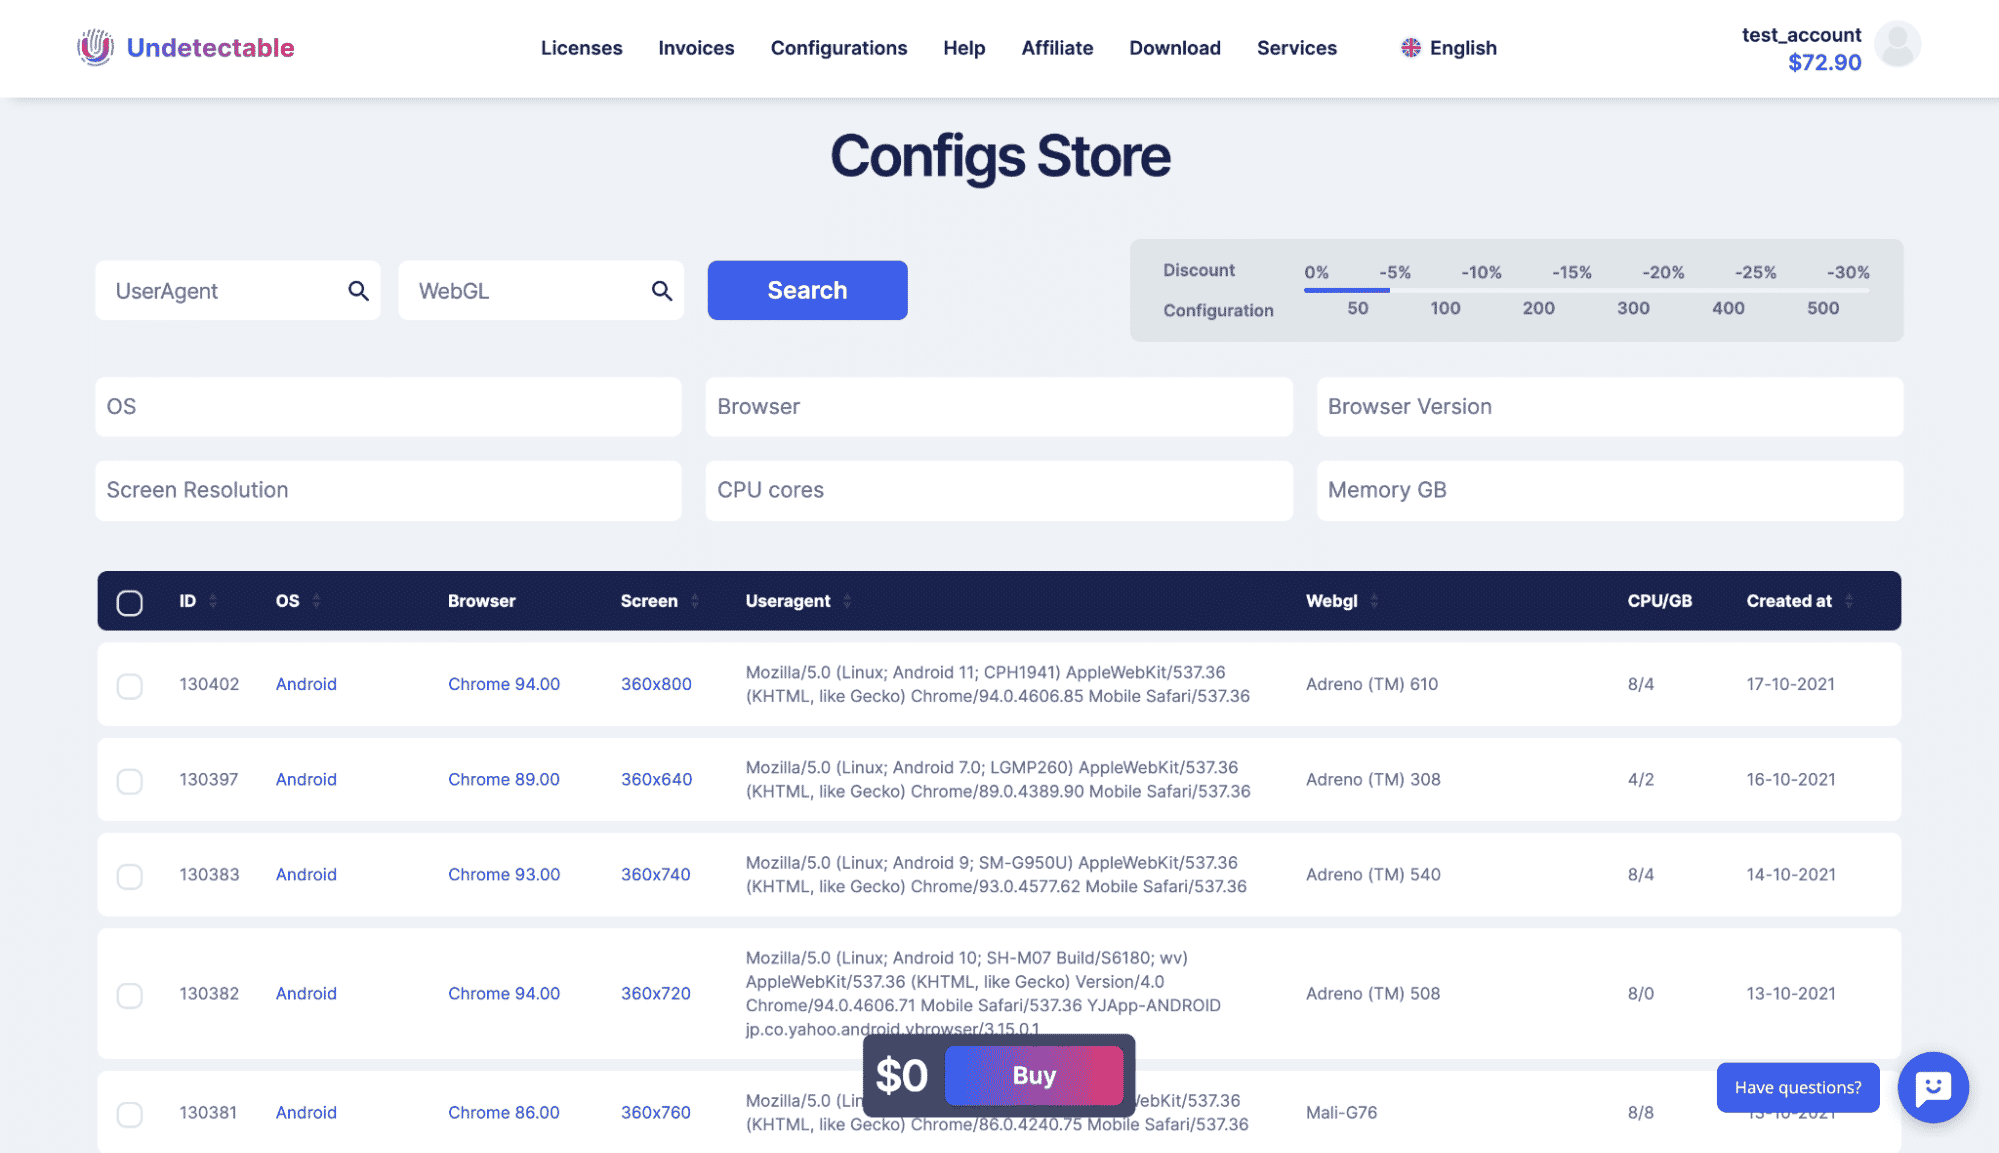Click the -30% discount mark
Image resolution: width=1999 pixels, height=1153 pixels.
tap(1848, 272)
